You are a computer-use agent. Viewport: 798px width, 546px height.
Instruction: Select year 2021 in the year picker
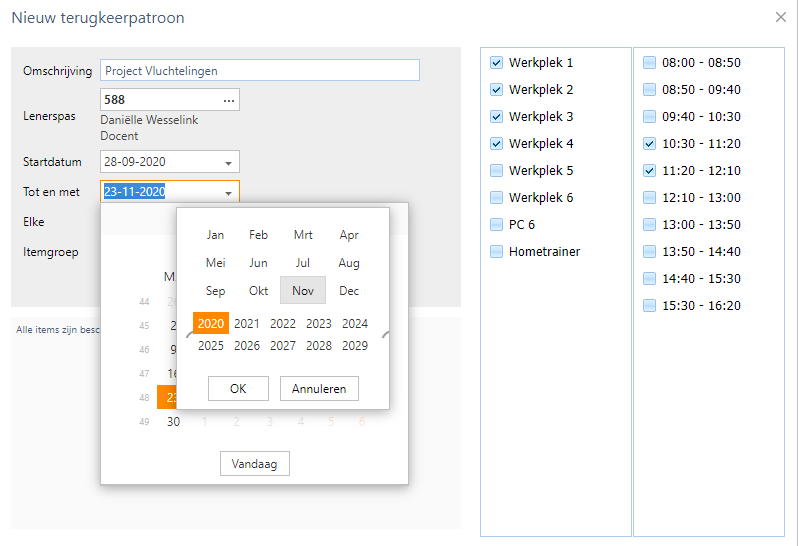[246, 323]
